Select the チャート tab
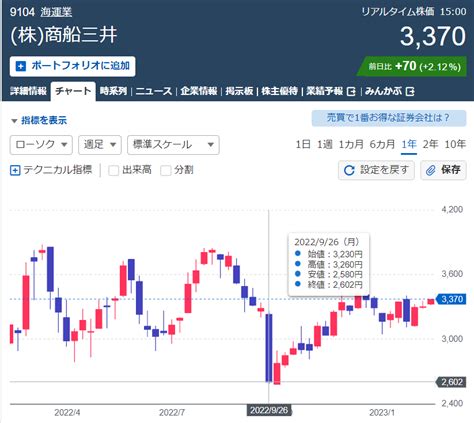The height and width of the screenshot is (423, 474). tap(73, 91)
